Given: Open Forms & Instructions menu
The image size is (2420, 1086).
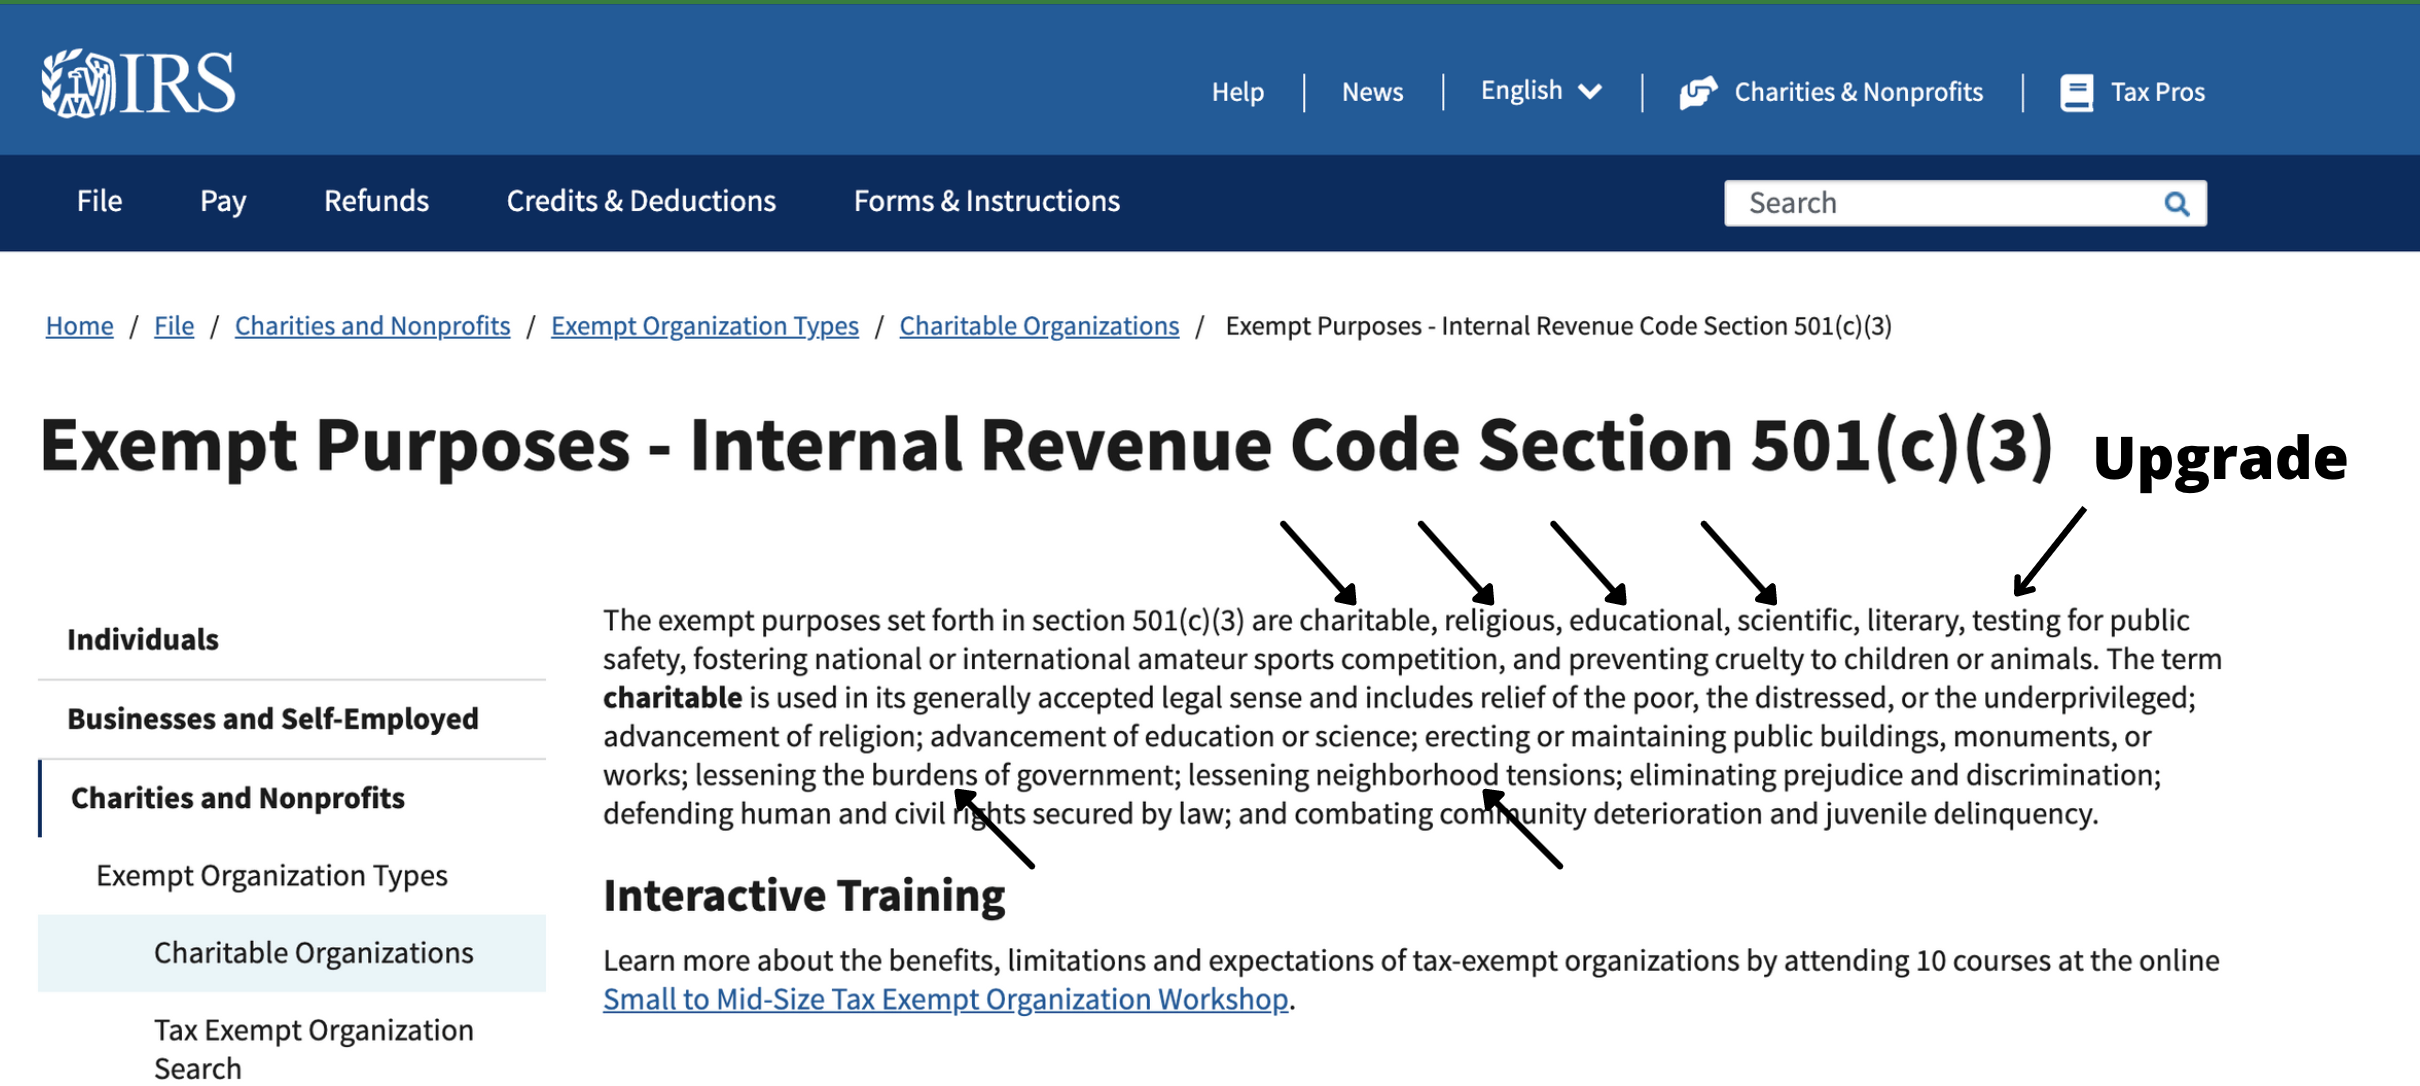Looking at the screenshot, I should (987, 201).
